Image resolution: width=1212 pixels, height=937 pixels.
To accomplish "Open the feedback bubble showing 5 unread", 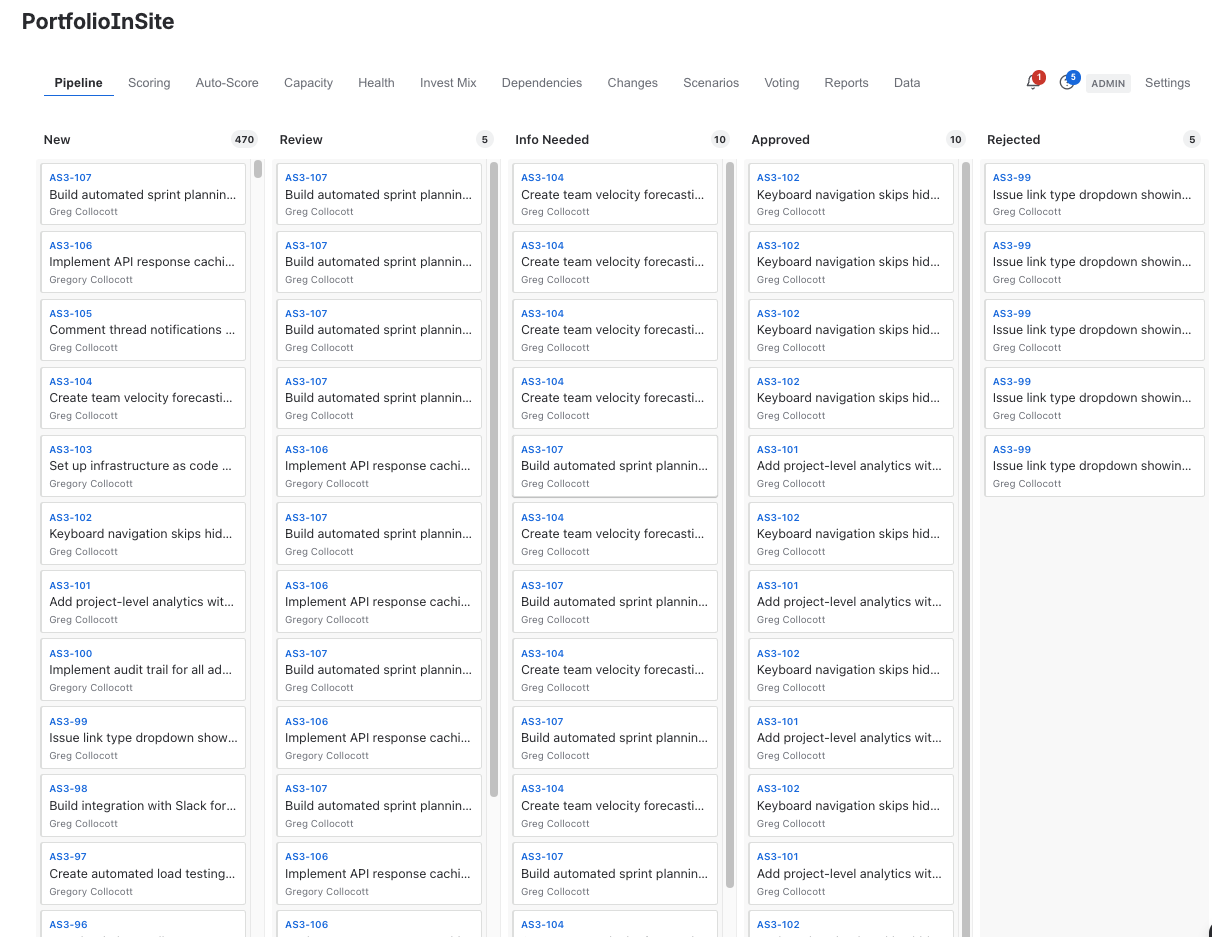I will 1067,83.
